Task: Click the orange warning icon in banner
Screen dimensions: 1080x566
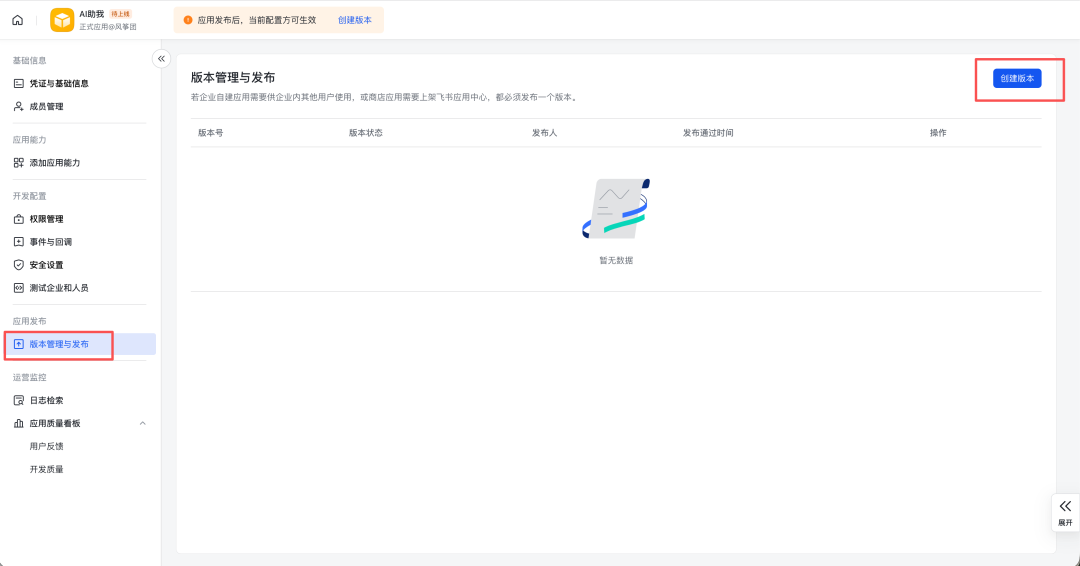Action: point(188,20)
